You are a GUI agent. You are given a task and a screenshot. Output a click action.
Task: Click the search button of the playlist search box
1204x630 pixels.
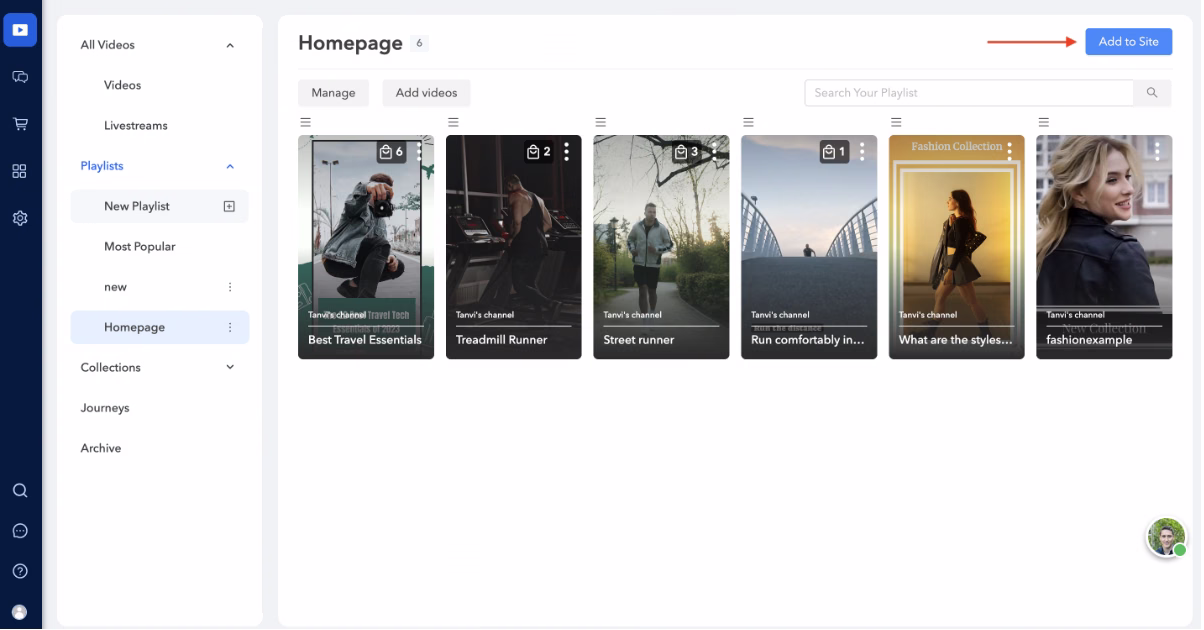pos(1152,93)
